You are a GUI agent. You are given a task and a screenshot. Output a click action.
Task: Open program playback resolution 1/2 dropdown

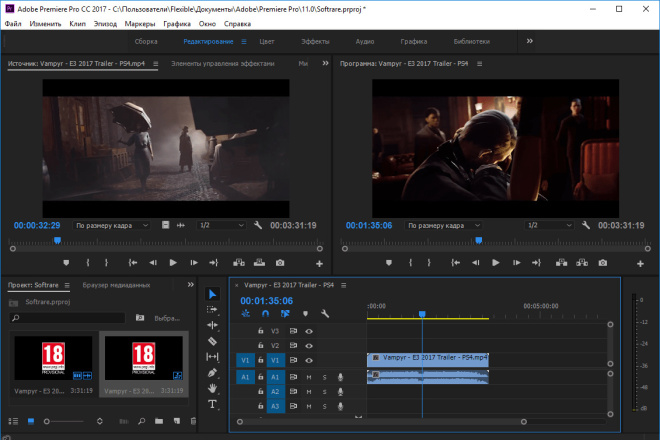[x=549, y=225]
